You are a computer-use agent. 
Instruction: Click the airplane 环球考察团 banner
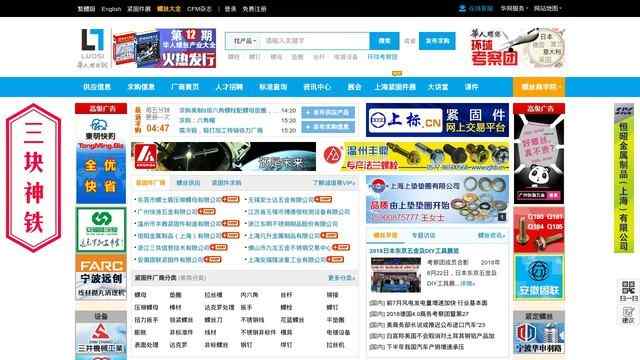point(518,48)
